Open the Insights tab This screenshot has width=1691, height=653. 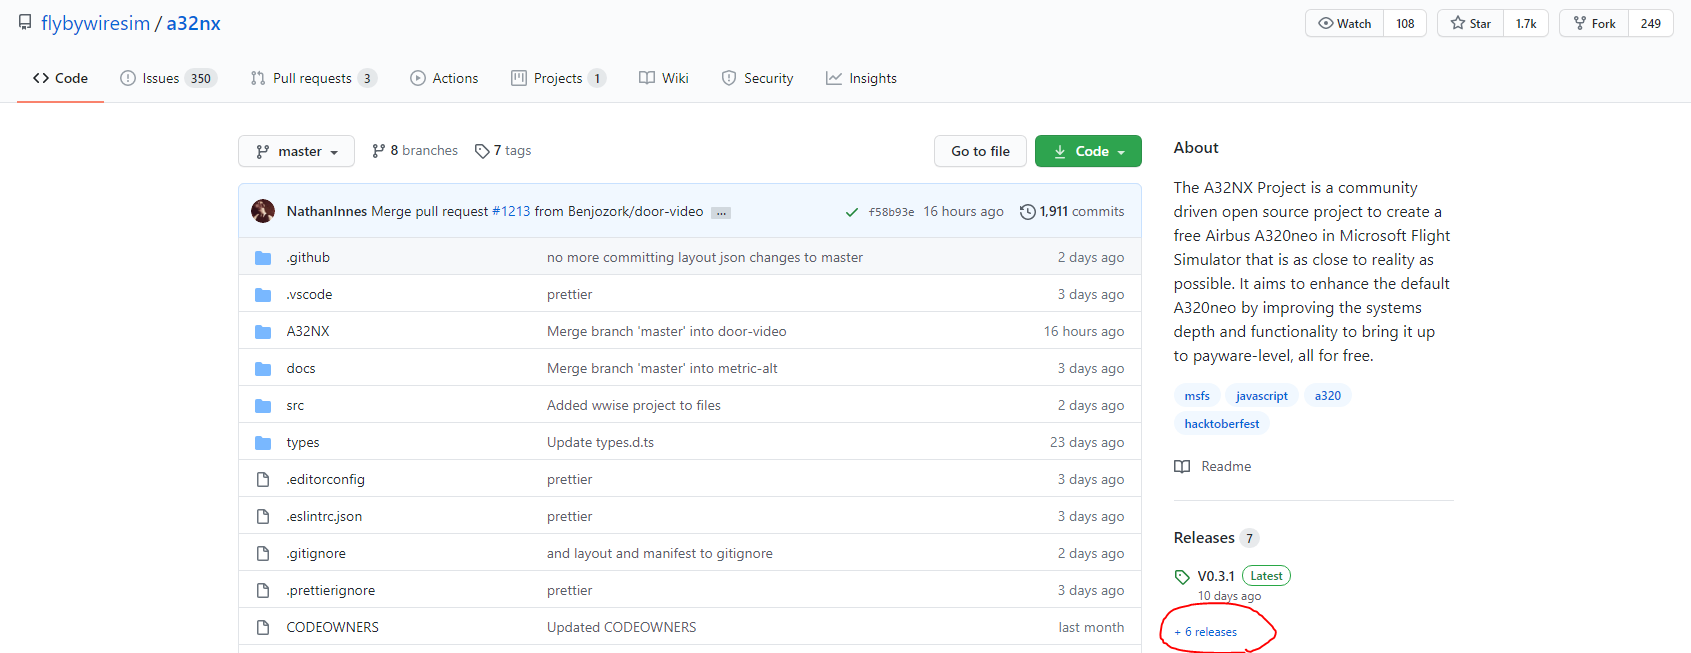(861, 78)
